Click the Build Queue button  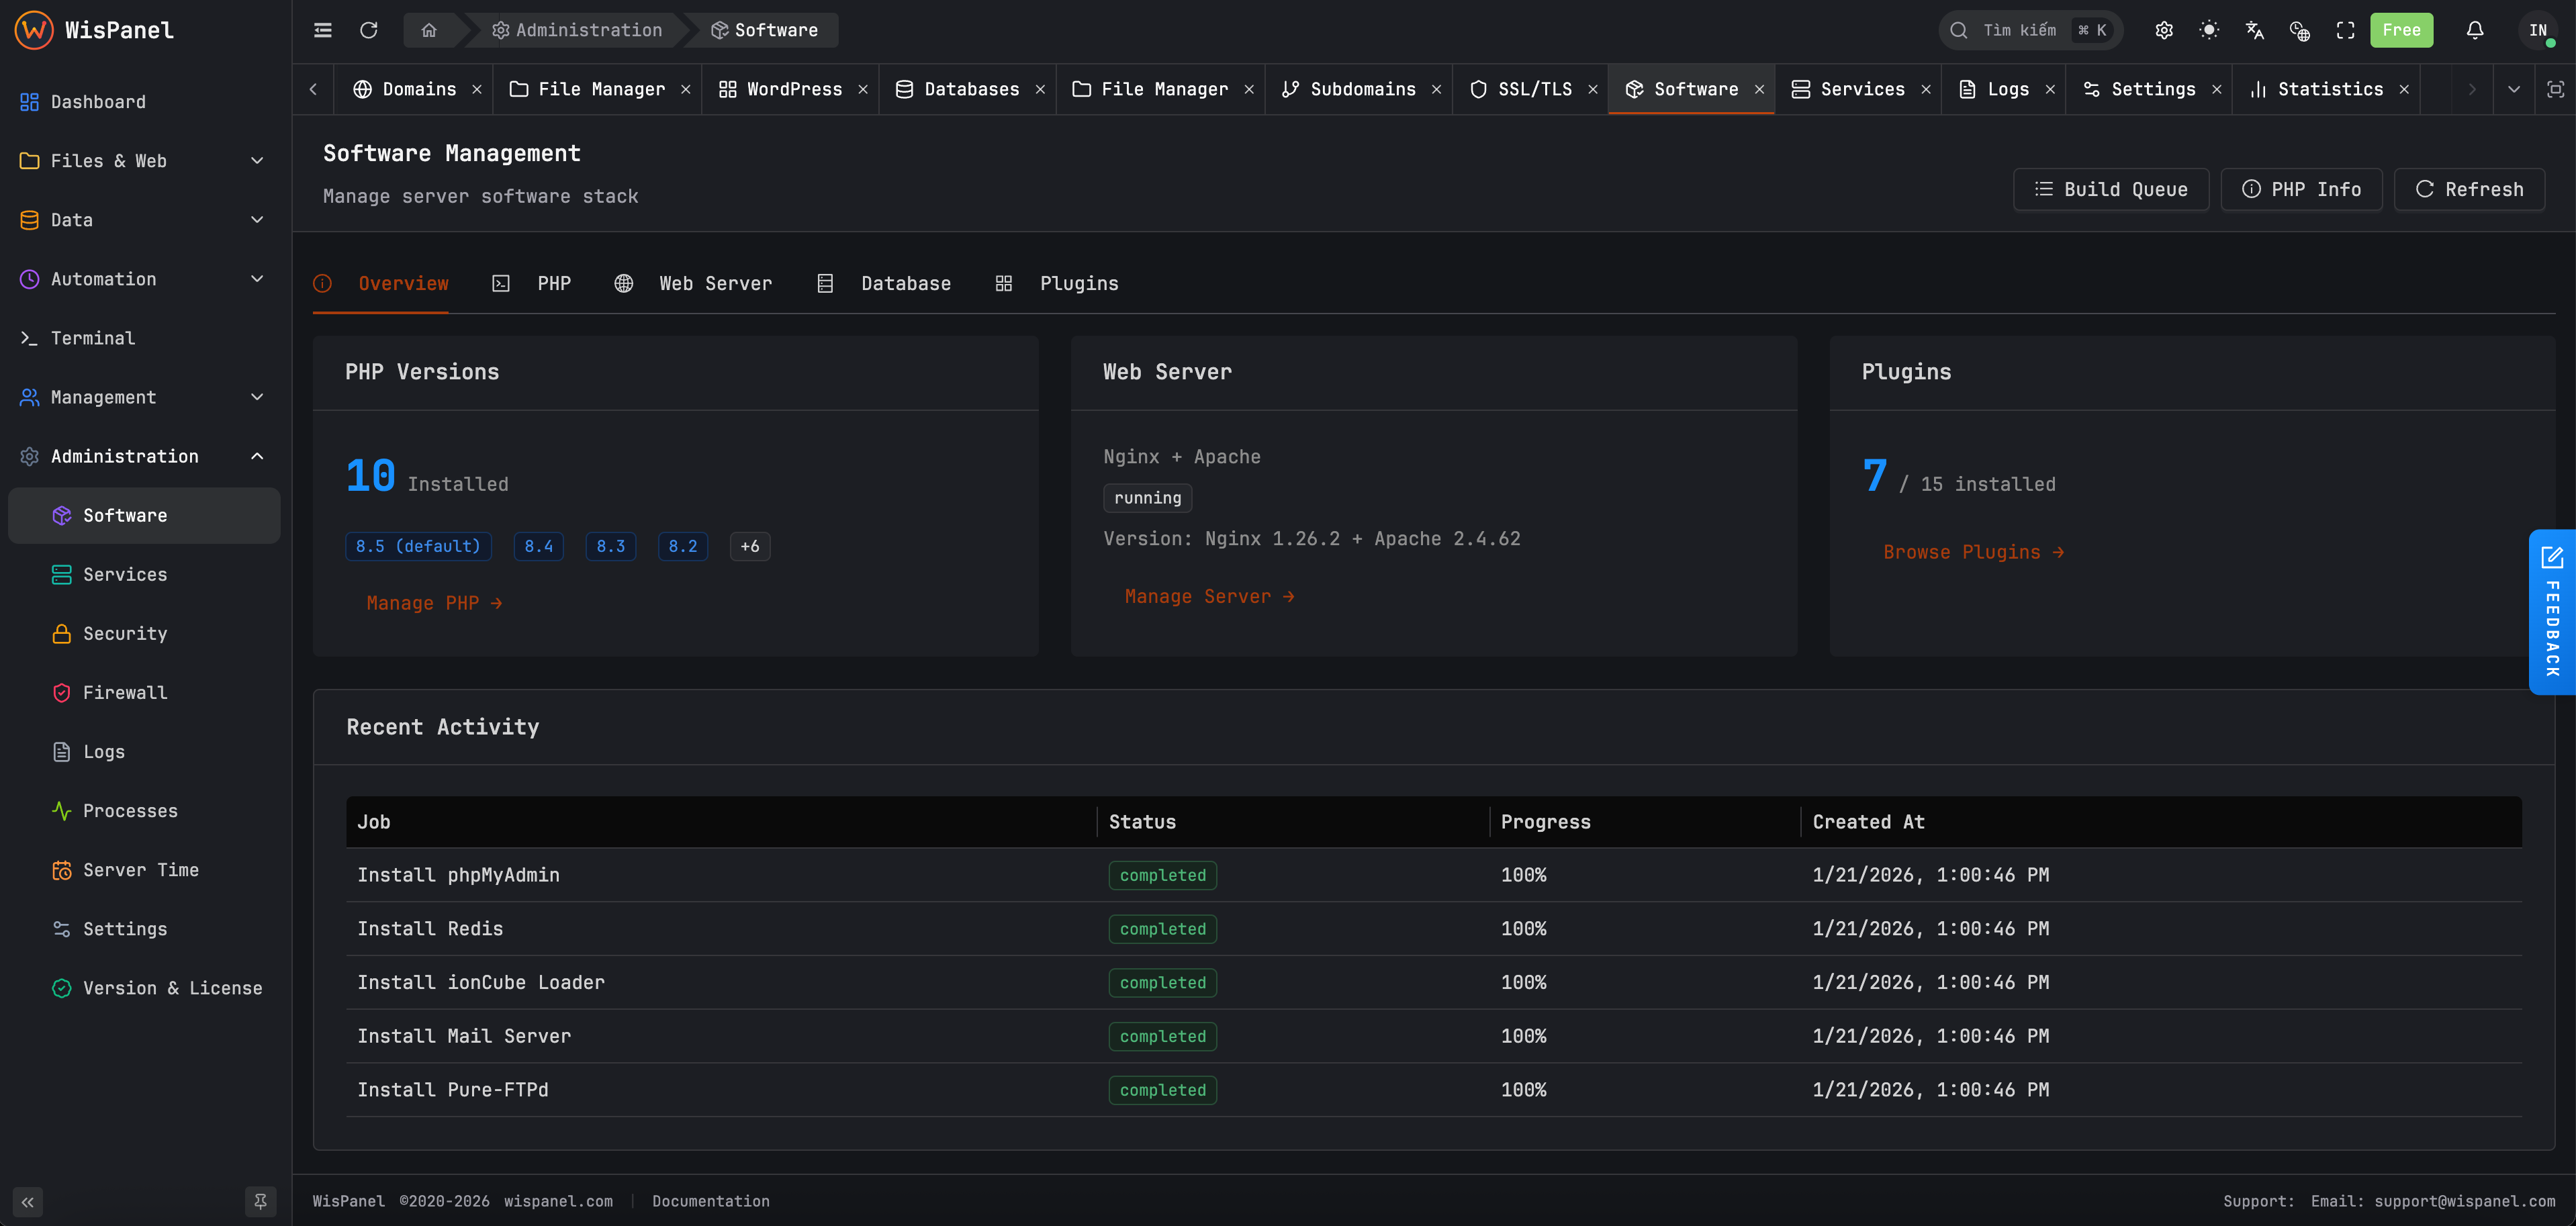click(2111, 189)
